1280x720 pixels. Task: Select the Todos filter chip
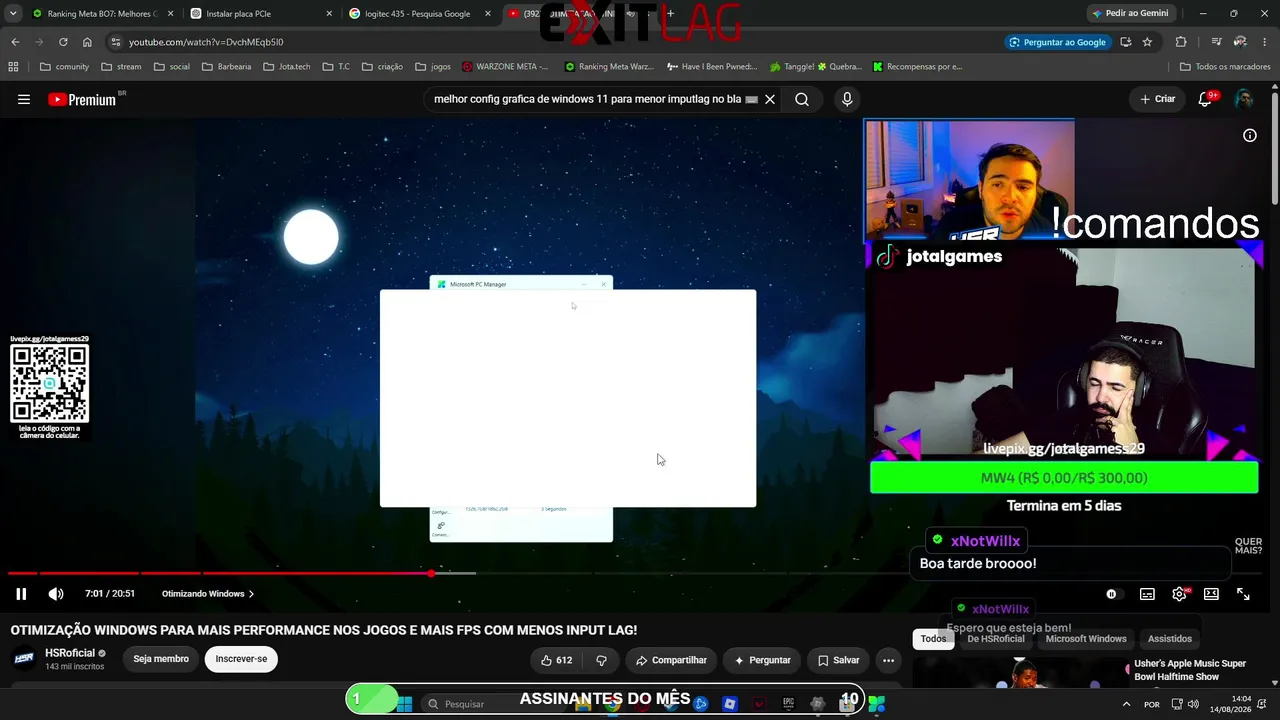coord(933,639)
